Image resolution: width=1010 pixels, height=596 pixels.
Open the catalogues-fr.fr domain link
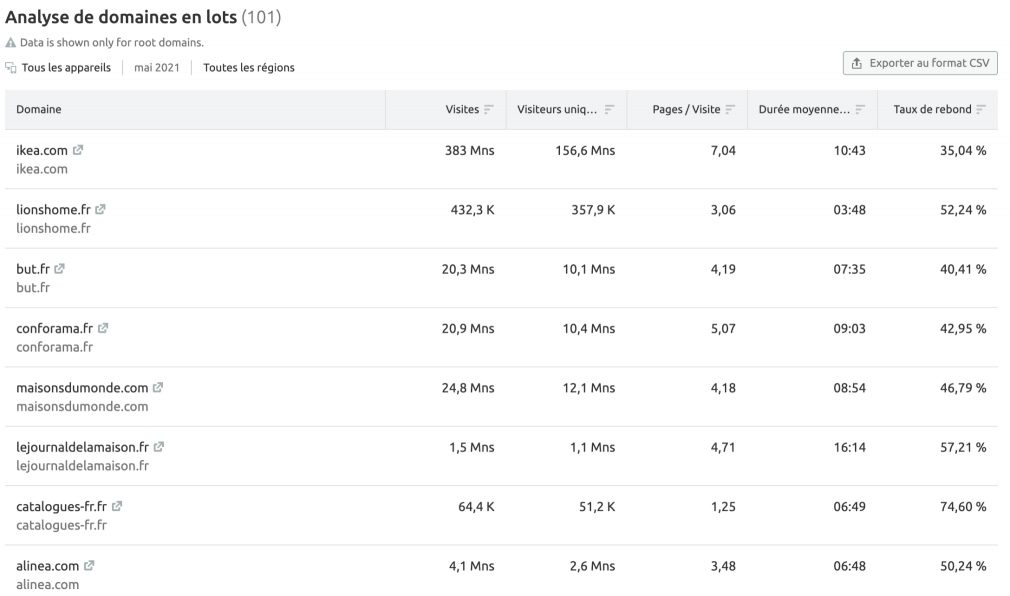pos(61,506)
